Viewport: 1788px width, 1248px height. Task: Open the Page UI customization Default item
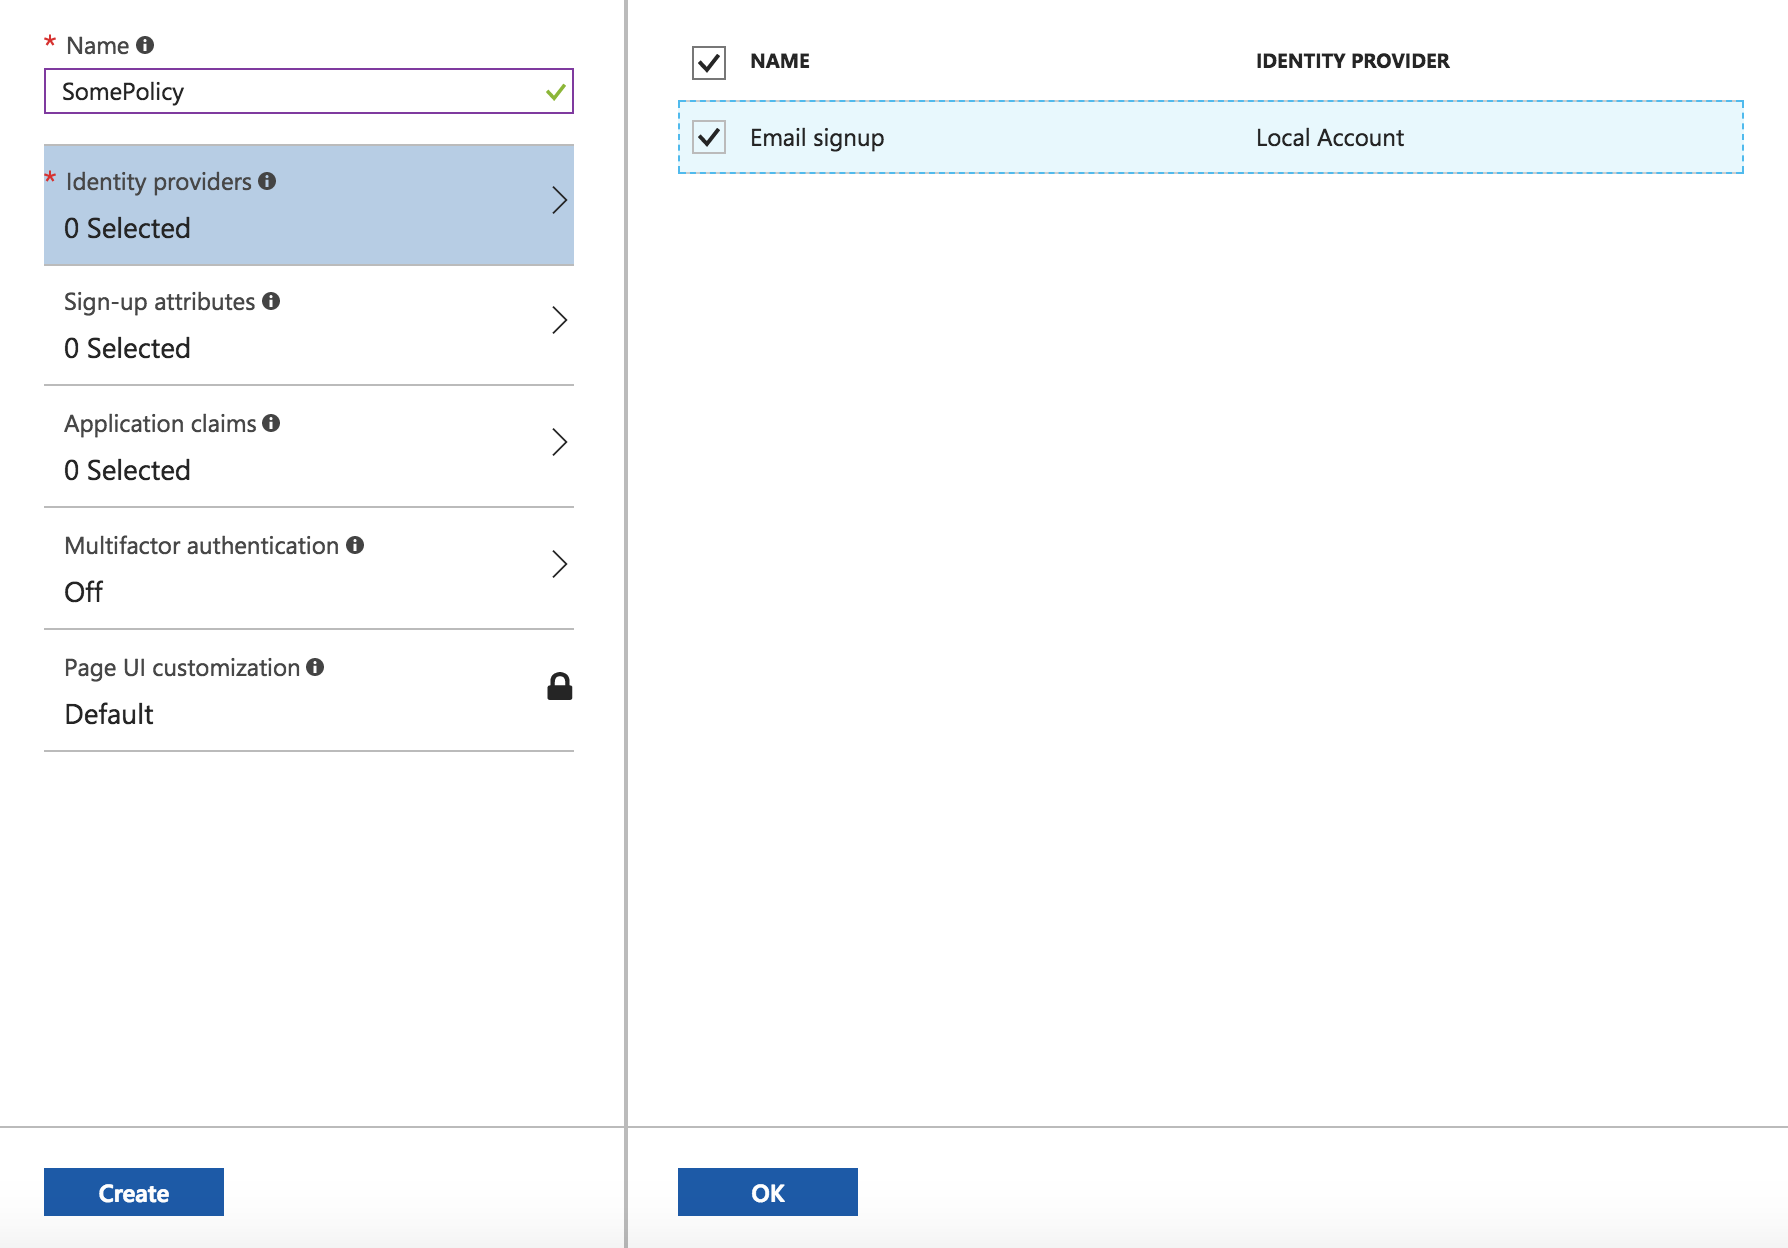pyautogui.click(x=309, y=691)
